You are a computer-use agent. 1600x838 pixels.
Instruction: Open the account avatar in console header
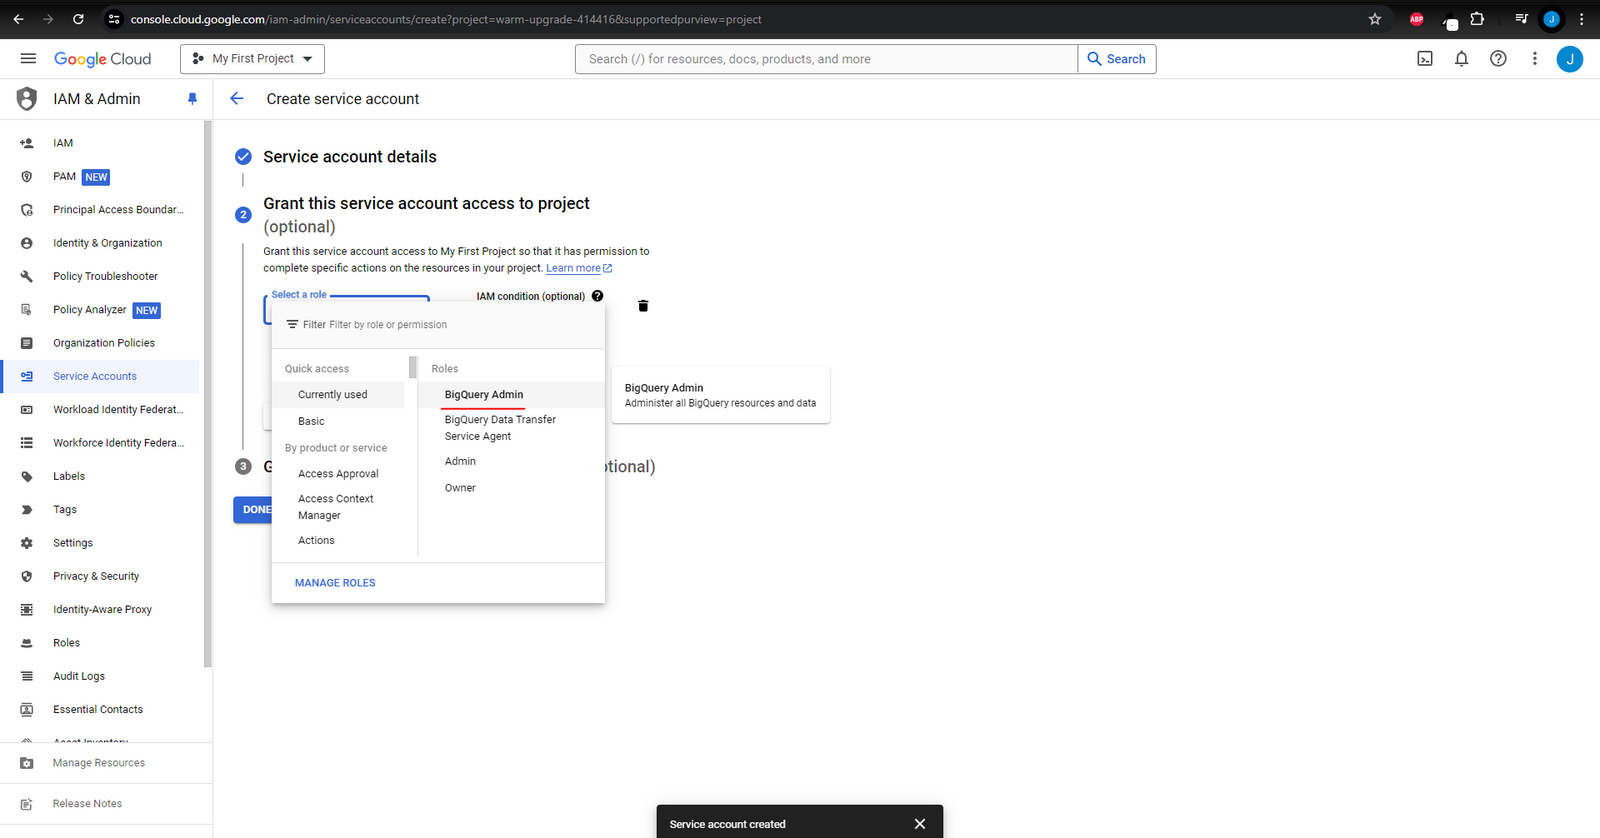coord(1569,59)
